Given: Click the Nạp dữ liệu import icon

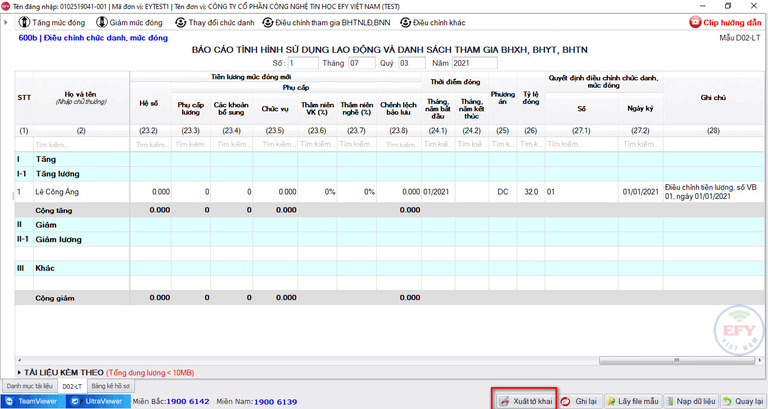Looking at the screenshot, I should [670, 402].
